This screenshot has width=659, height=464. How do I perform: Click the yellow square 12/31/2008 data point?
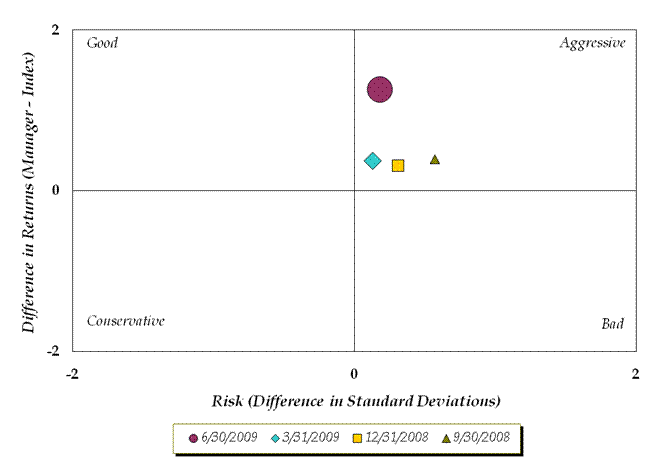coord(398,166)
